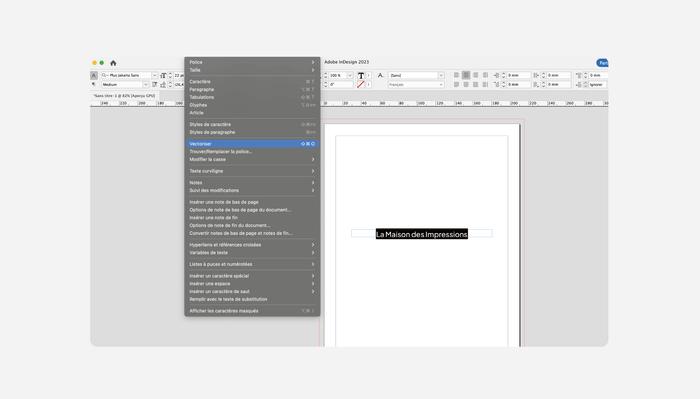This screenshot has width=700, height=399.
Task: Open Glyphes menu entry
Action: click(x=252, y=105)
